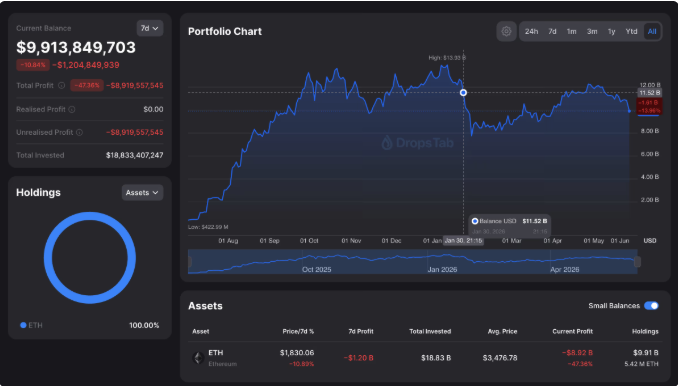This screenshot has width=678, height=386.
Task: Click 100.00% ETH allocation value
Action: pos(144,325)
